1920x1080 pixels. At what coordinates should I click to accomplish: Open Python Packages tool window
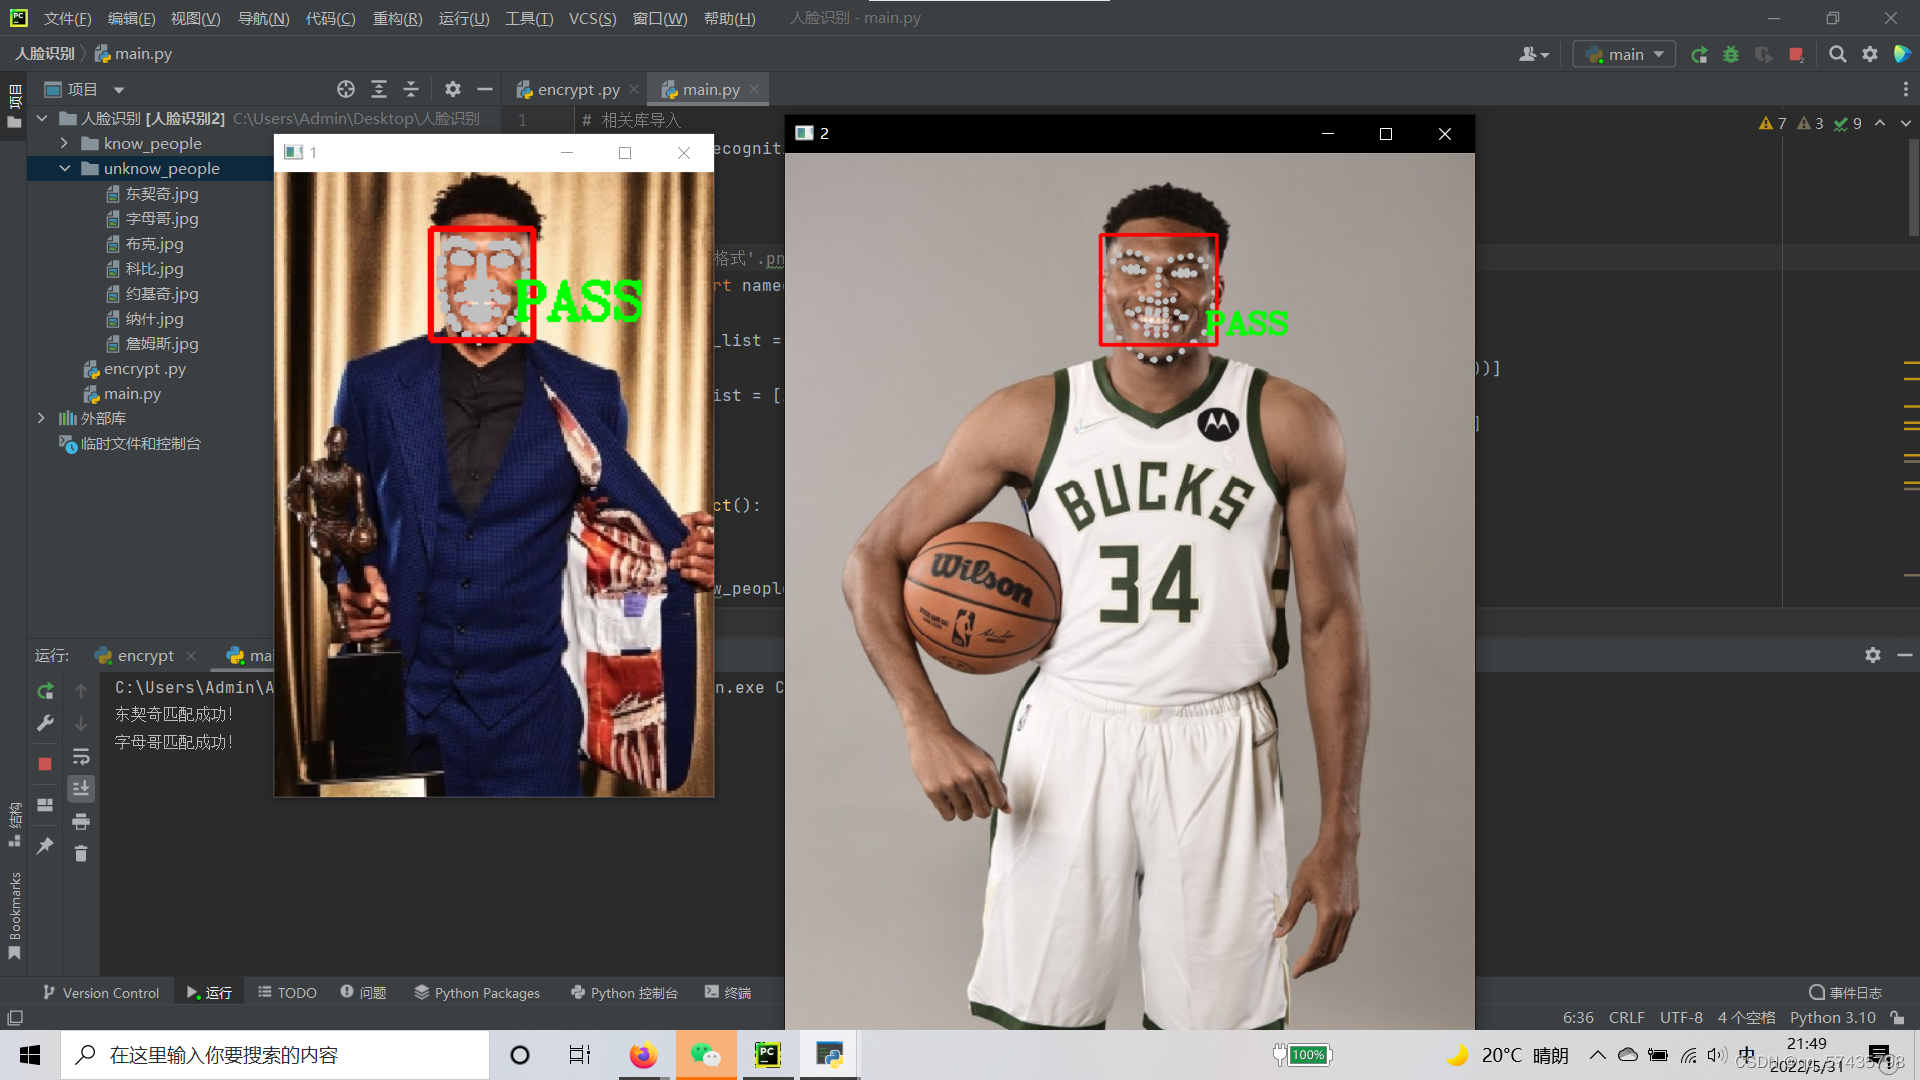click(477, 992)
